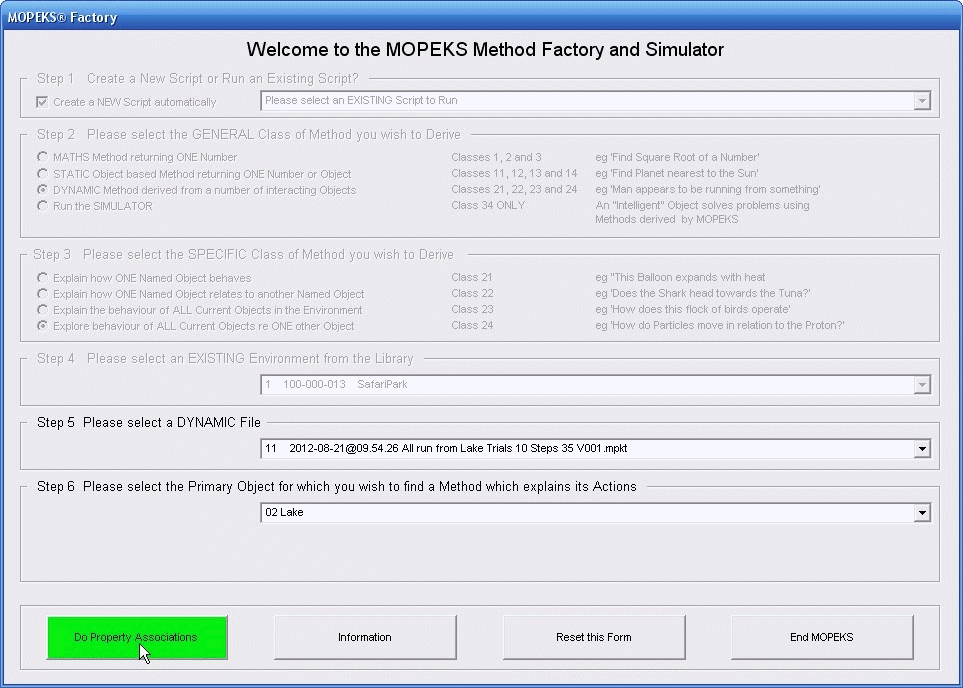
Task: Click Do Property Associations button
Action: [137, 638]
